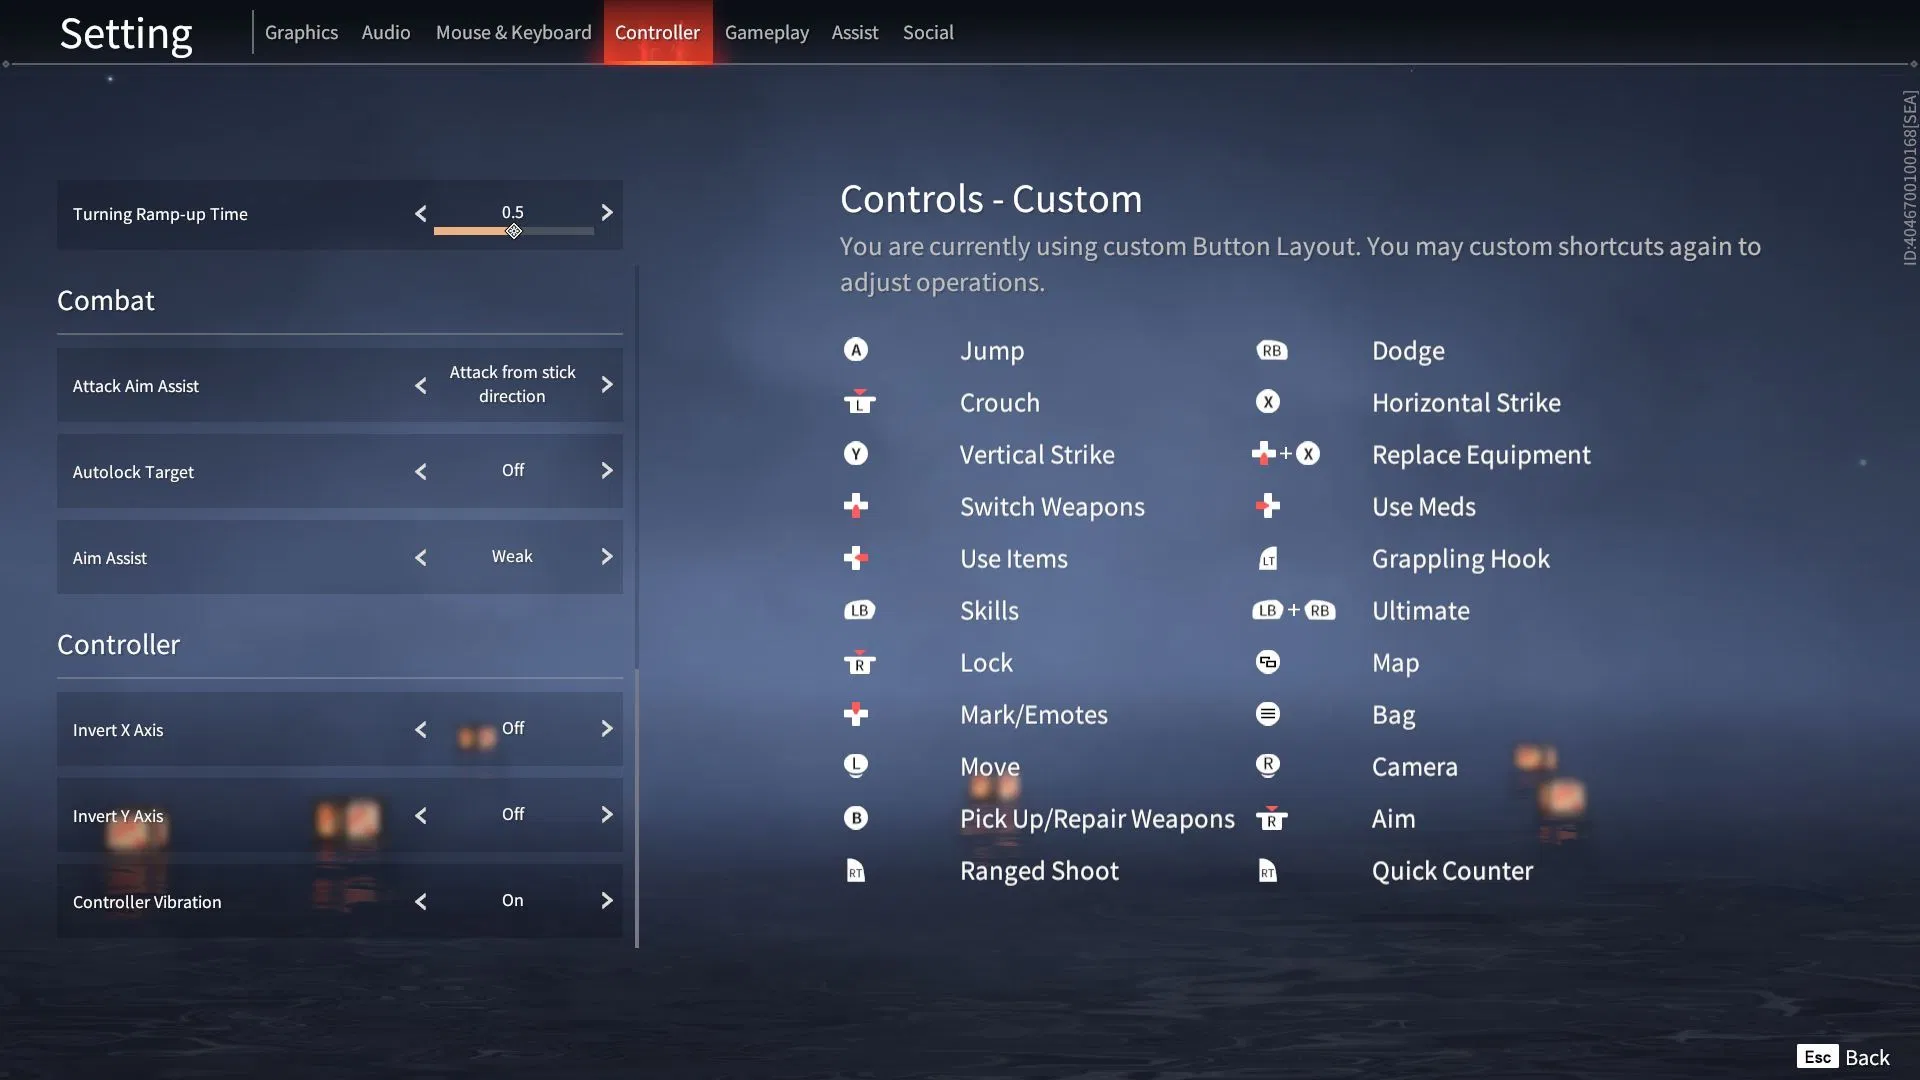Adjust Turning Ramp-up Time slider
Viewport: 1920px width, 1080px height.
(x=514, y=229)
